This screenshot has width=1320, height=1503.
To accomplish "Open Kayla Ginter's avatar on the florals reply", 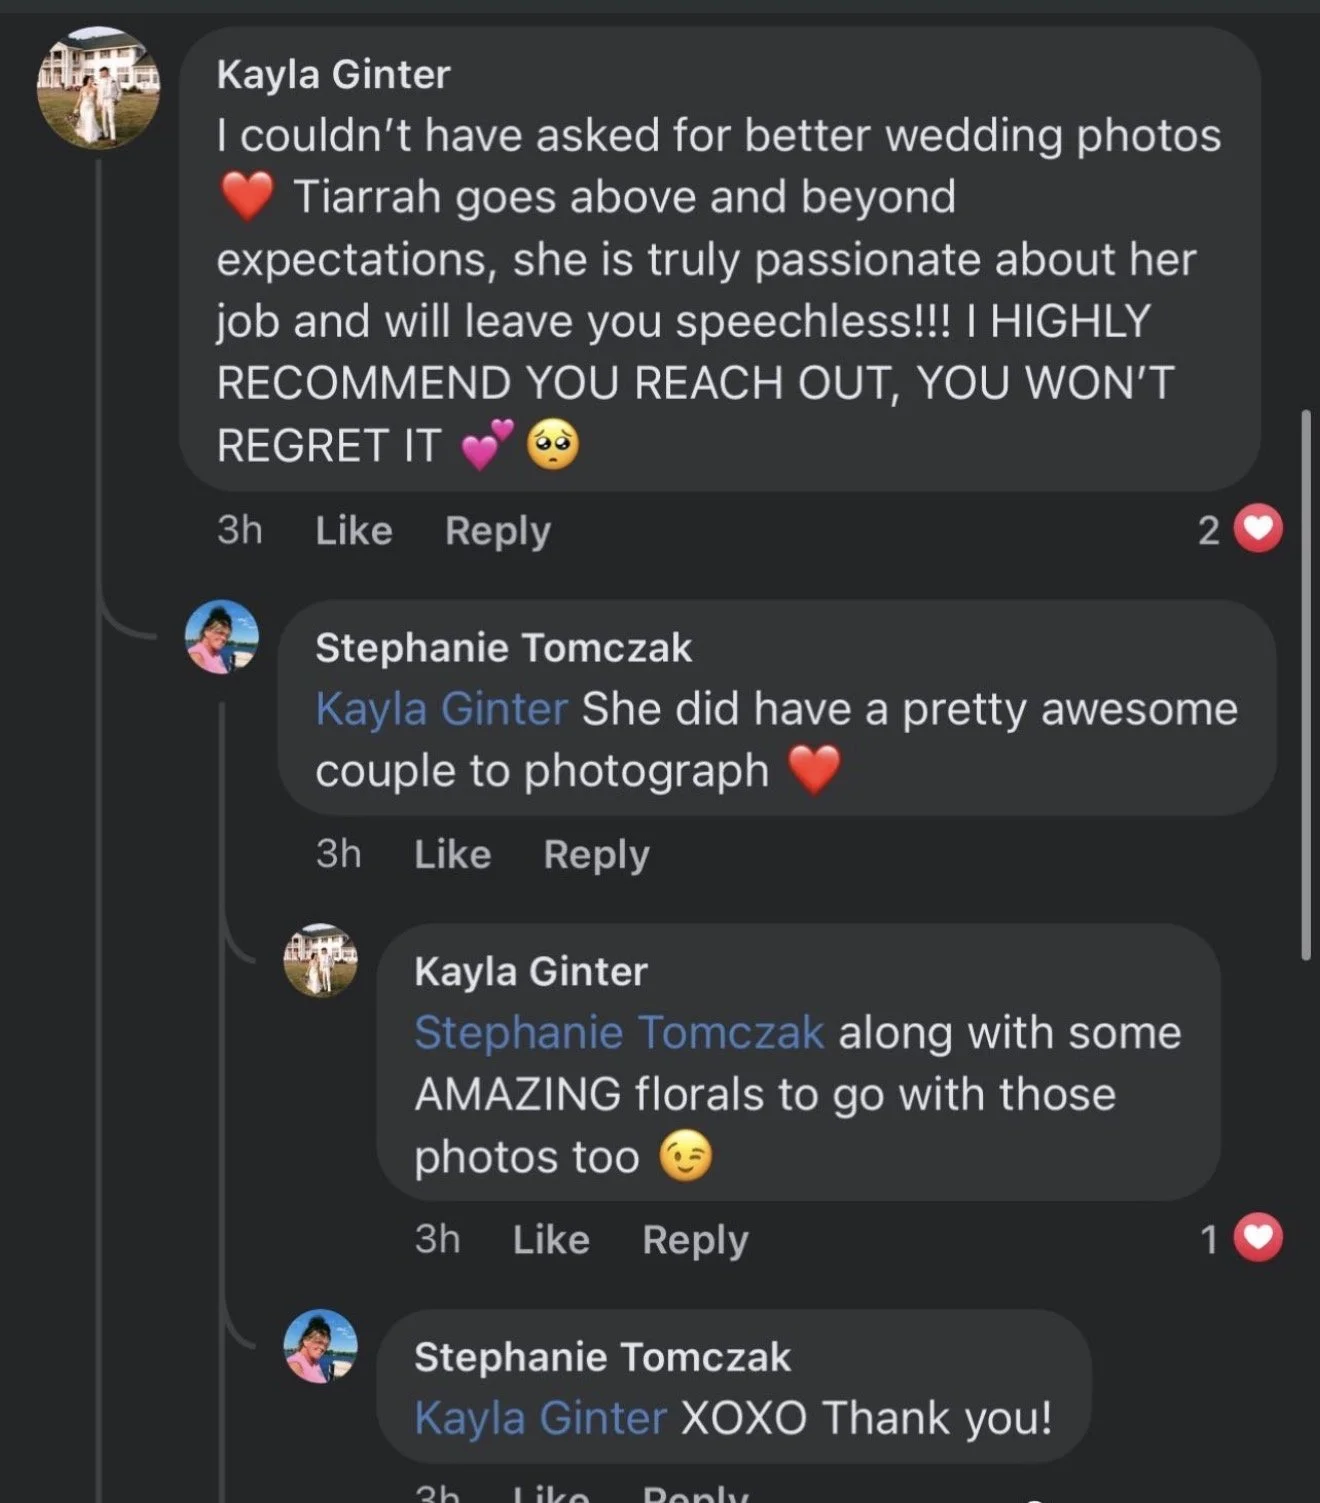I will pyautogui.click(x=321, y=961).
